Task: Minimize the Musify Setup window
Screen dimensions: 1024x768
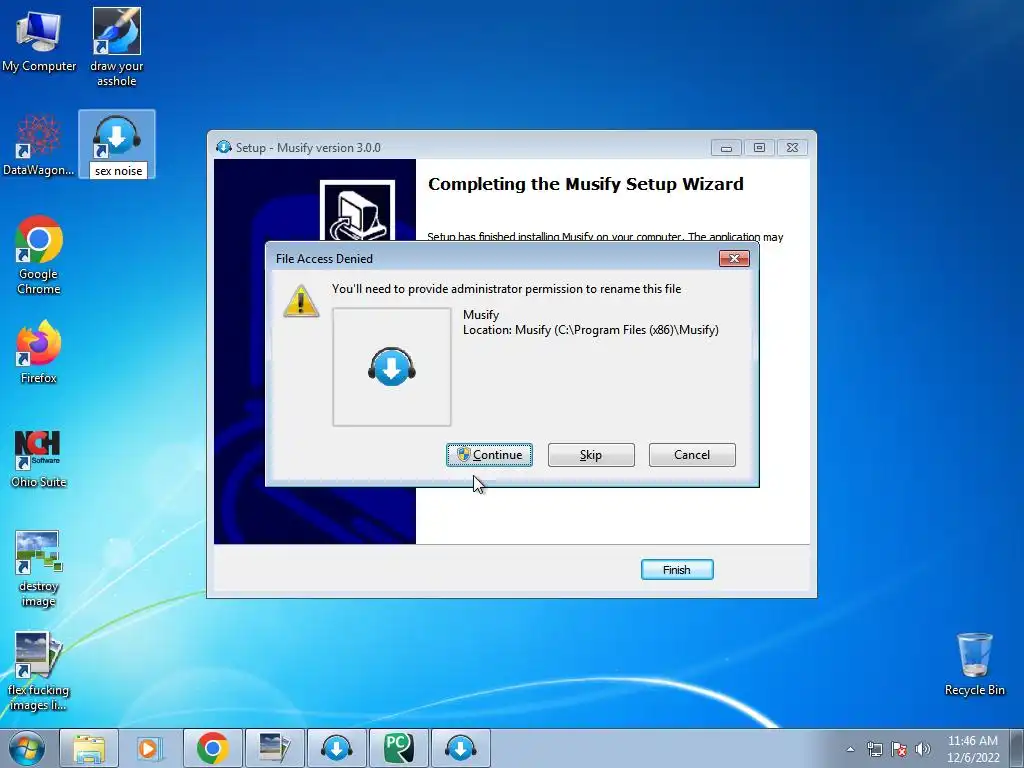Action: 726,148
